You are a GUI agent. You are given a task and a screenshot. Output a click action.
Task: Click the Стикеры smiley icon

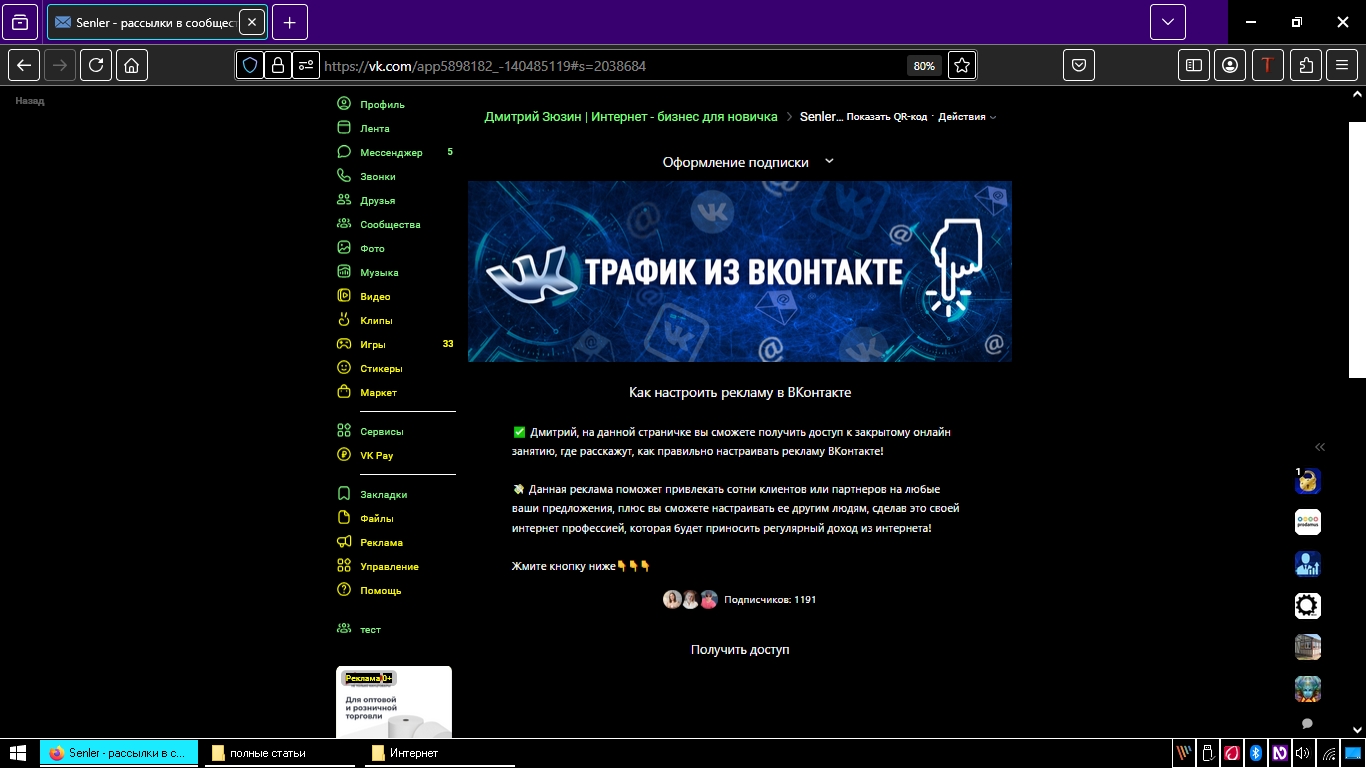[344, 368]
